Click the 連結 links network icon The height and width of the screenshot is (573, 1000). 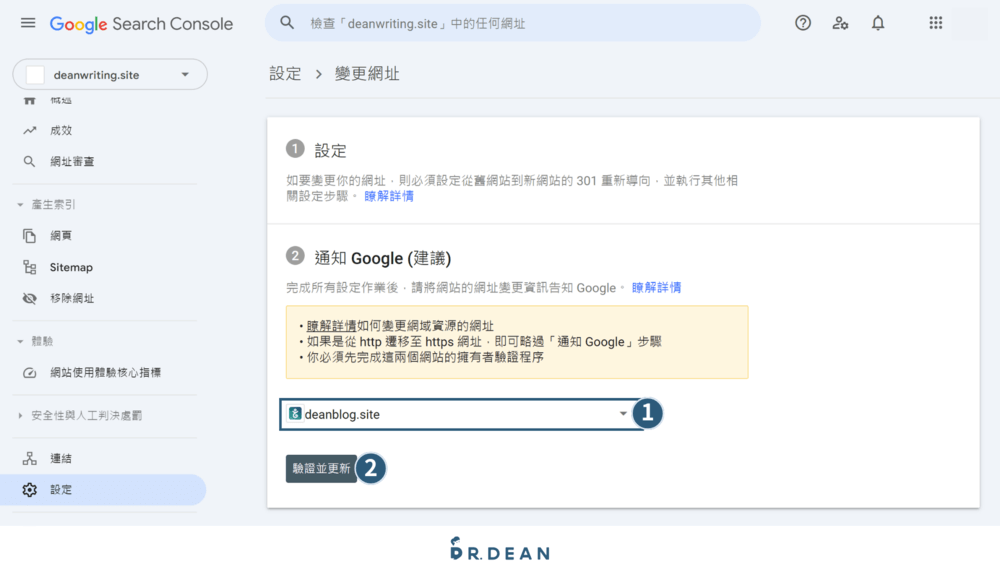[x=29, y=458]
